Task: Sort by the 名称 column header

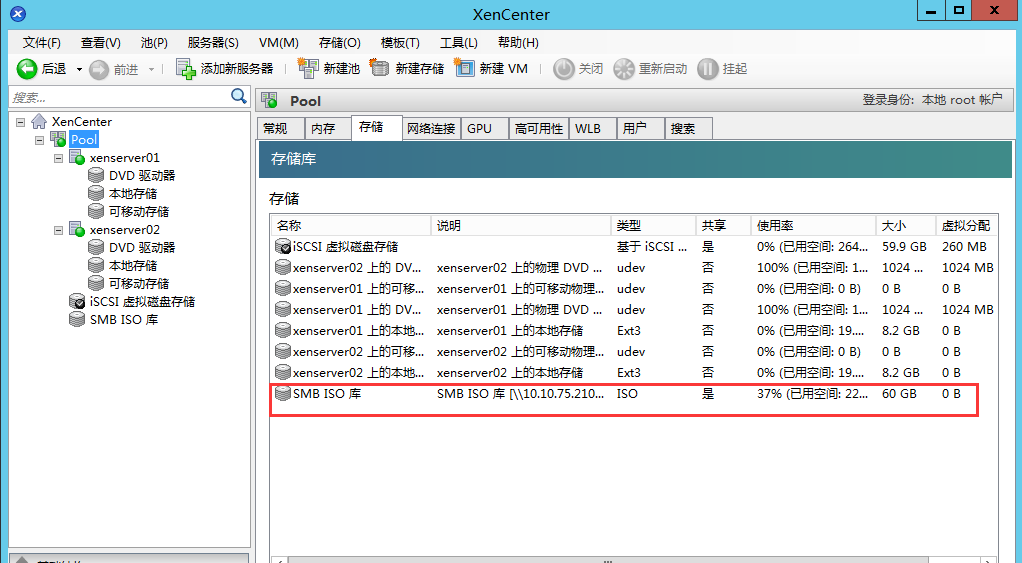Action: point(351,225)
